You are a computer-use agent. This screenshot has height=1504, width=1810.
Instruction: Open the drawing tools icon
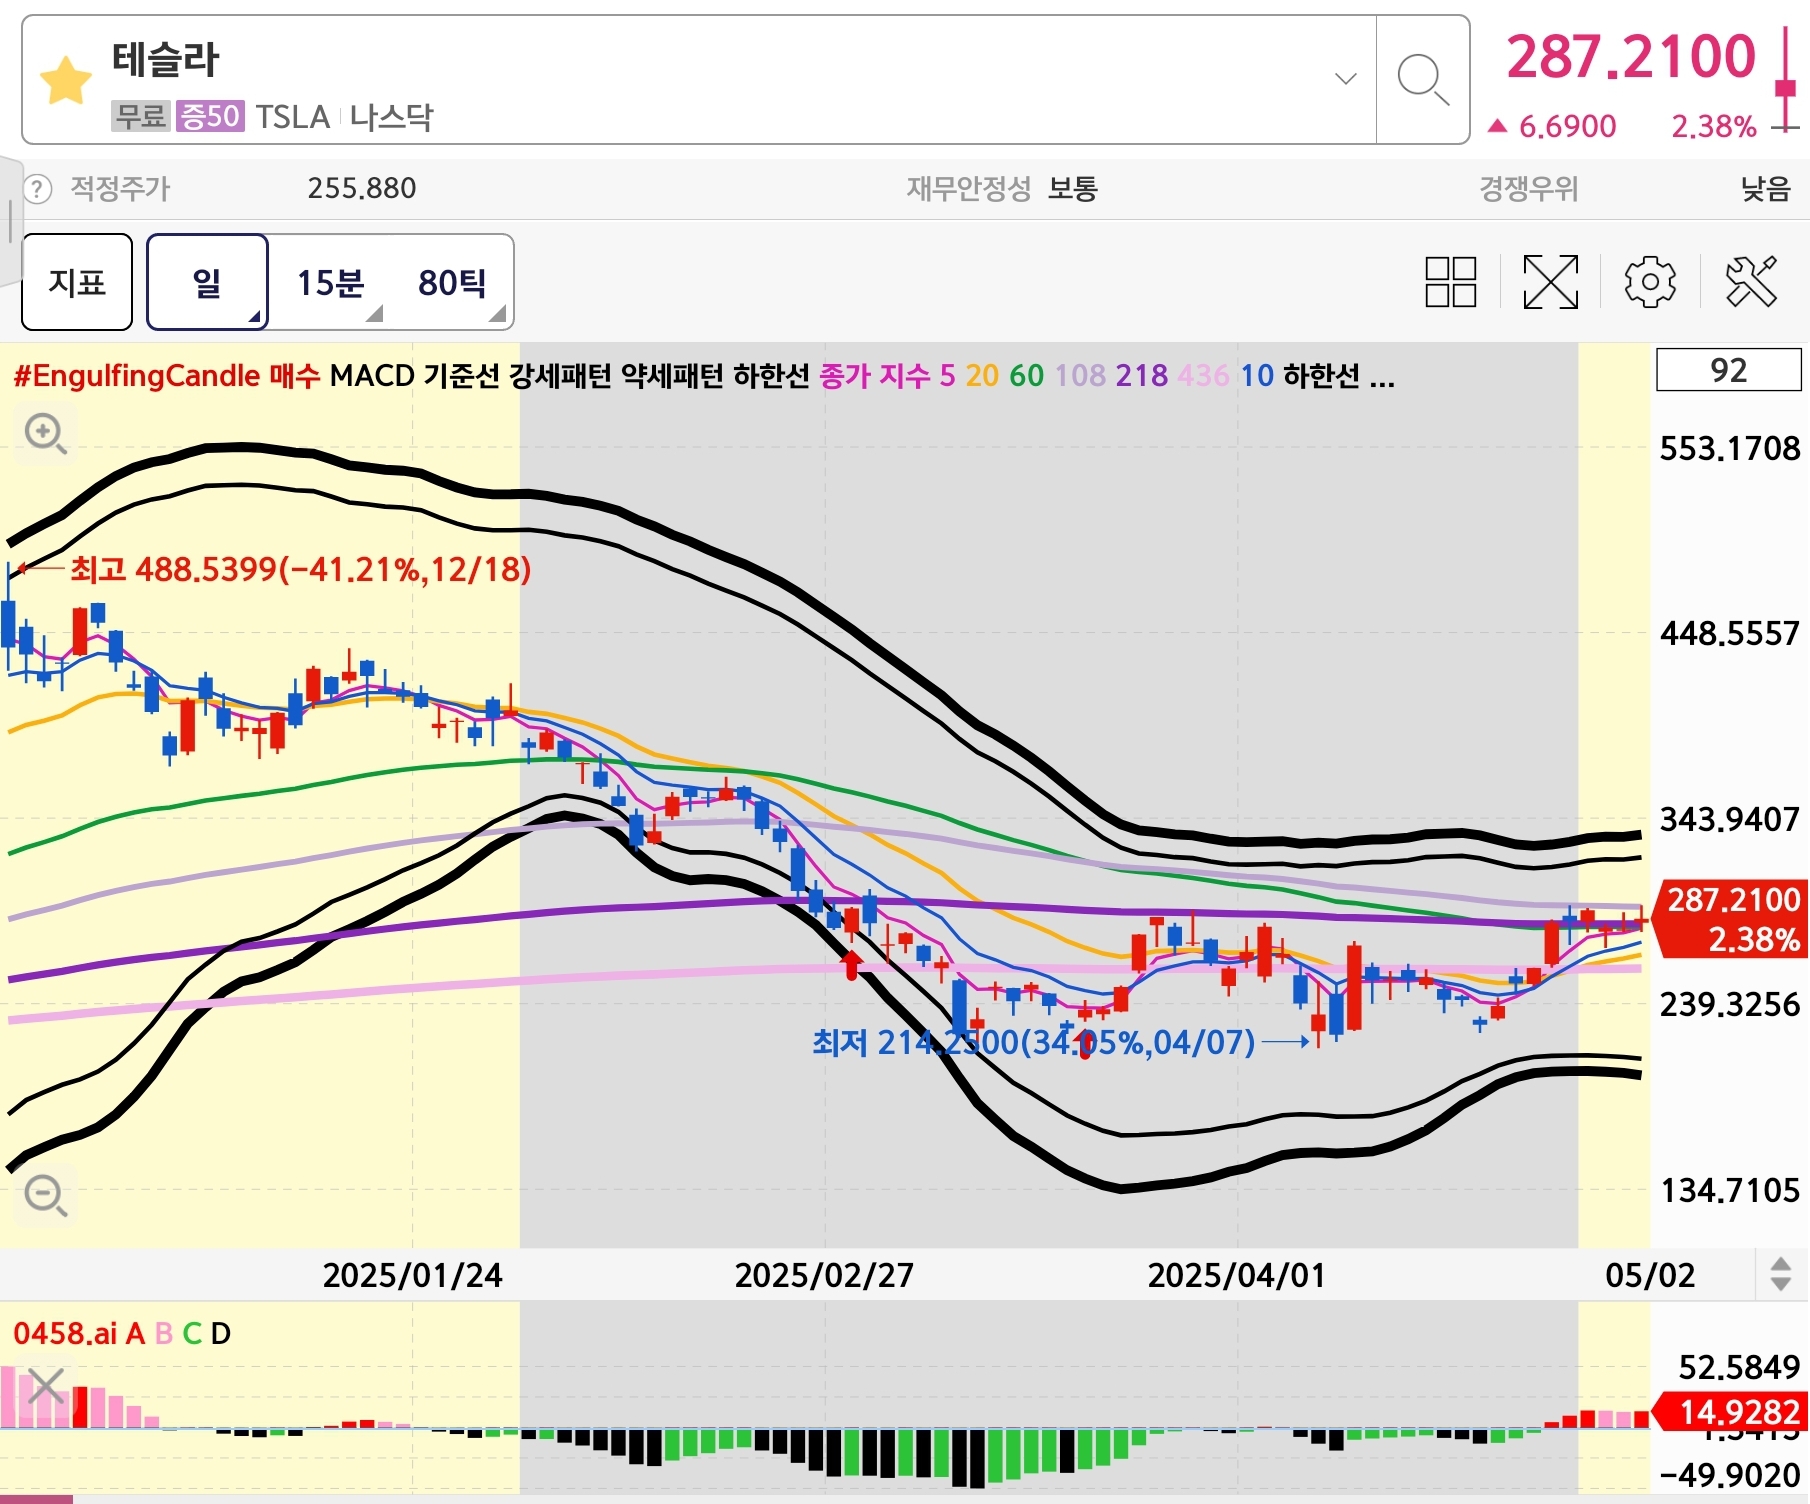[x=1751, y=282]
